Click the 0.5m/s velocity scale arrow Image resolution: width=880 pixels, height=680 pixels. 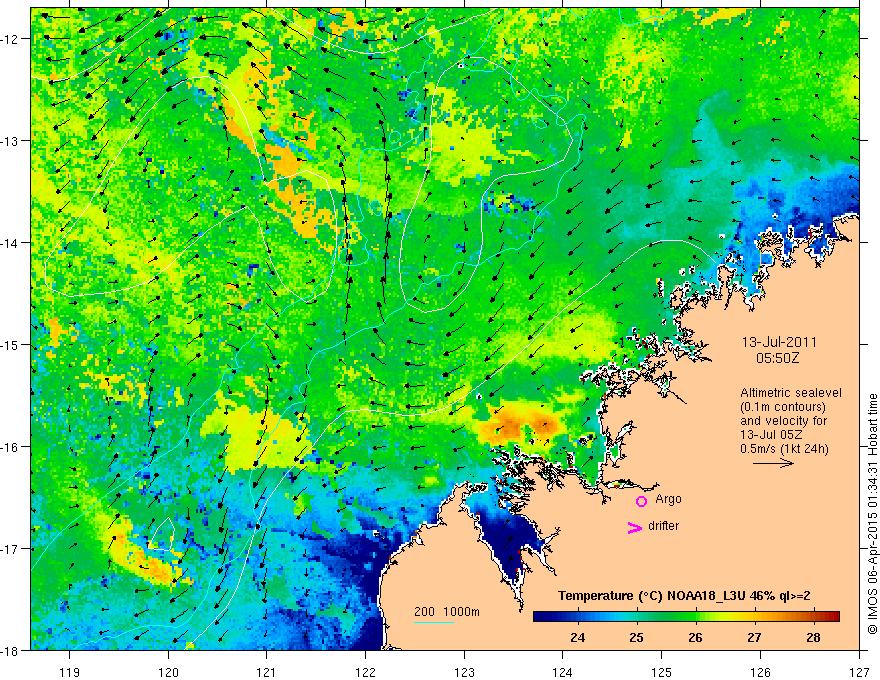click(x=773, y=463)
